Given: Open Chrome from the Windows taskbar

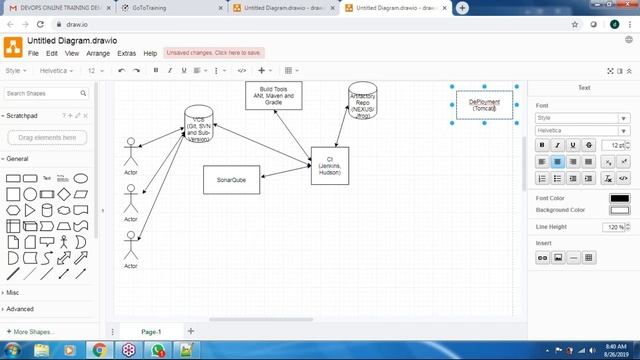Looking at the screenshot, I should [x=99, y=350].
